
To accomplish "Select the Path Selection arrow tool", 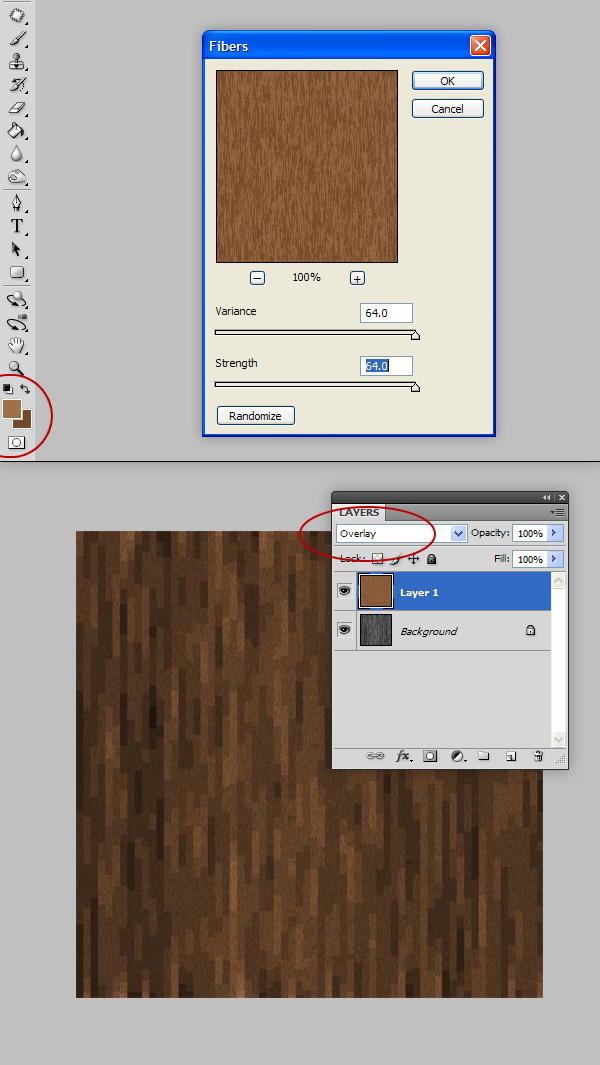I will pos(17,249).
